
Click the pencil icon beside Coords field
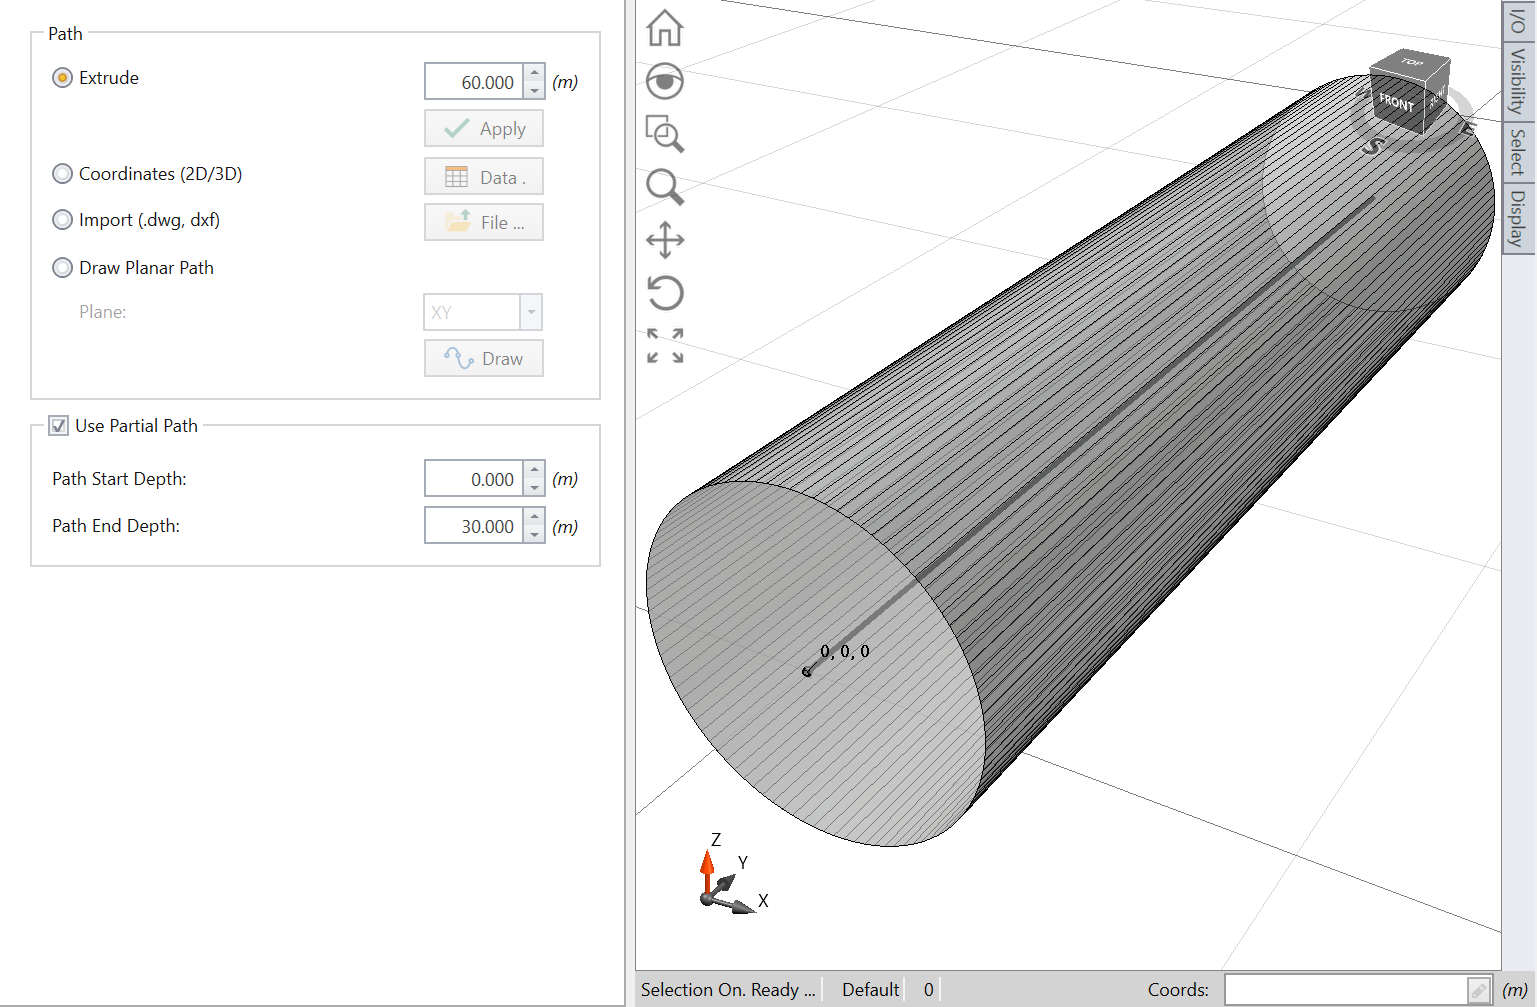[x=1479, y=990]
